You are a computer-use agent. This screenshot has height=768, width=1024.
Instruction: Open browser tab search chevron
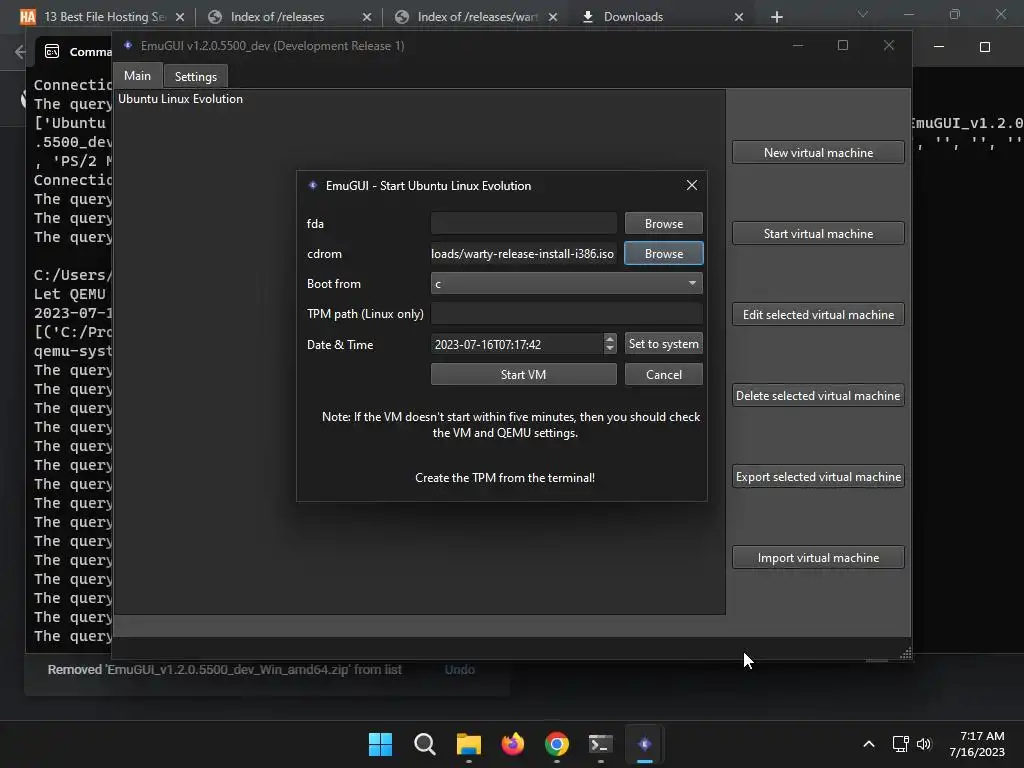coord(863,14)
